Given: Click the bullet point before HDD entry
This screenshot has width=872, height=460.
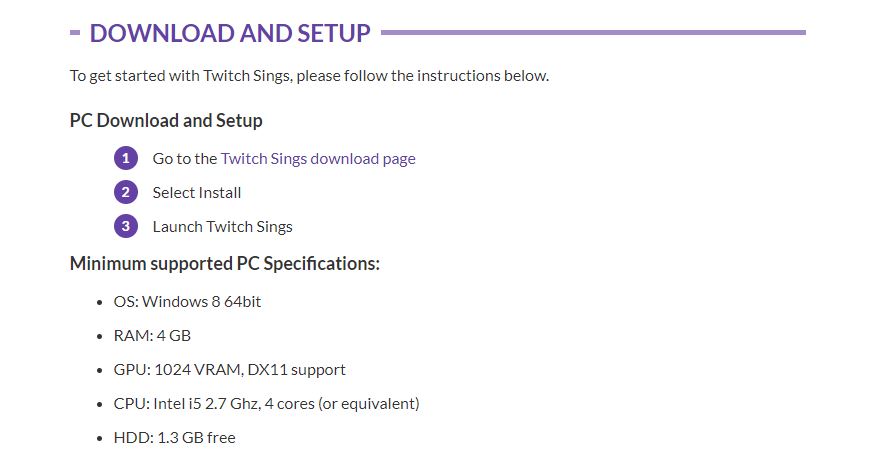Looking at the screenshot, I should [x=100, y=438].
